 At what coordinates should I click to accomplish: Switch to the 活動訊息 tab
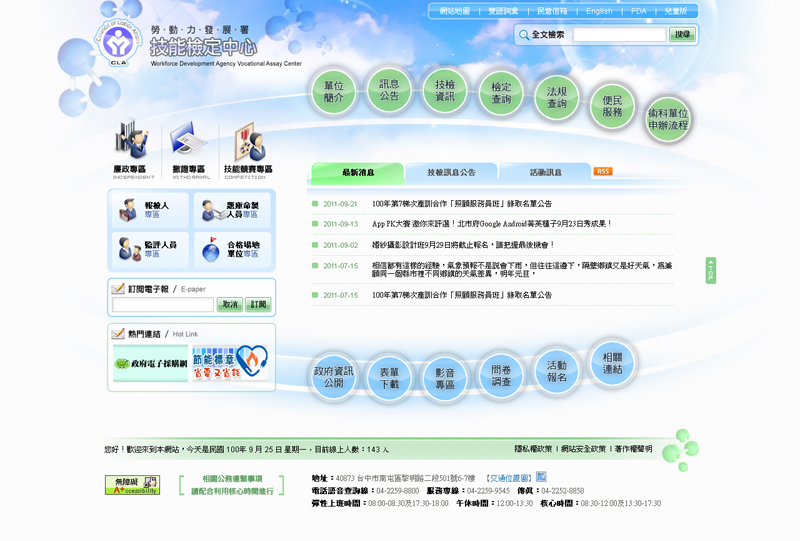[545, 173]
